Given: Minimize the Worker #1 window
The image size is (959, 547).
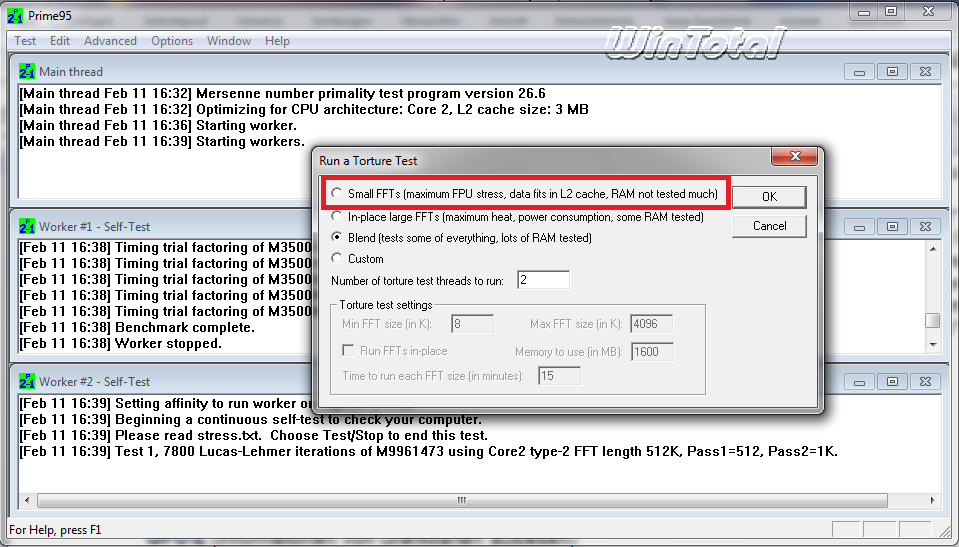Looking at the screenshot, I should 859,227.
